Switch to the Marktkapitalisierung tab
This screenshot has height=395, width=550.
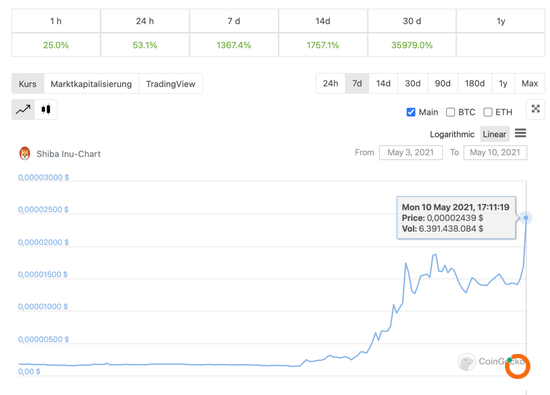tap(91, 84)
